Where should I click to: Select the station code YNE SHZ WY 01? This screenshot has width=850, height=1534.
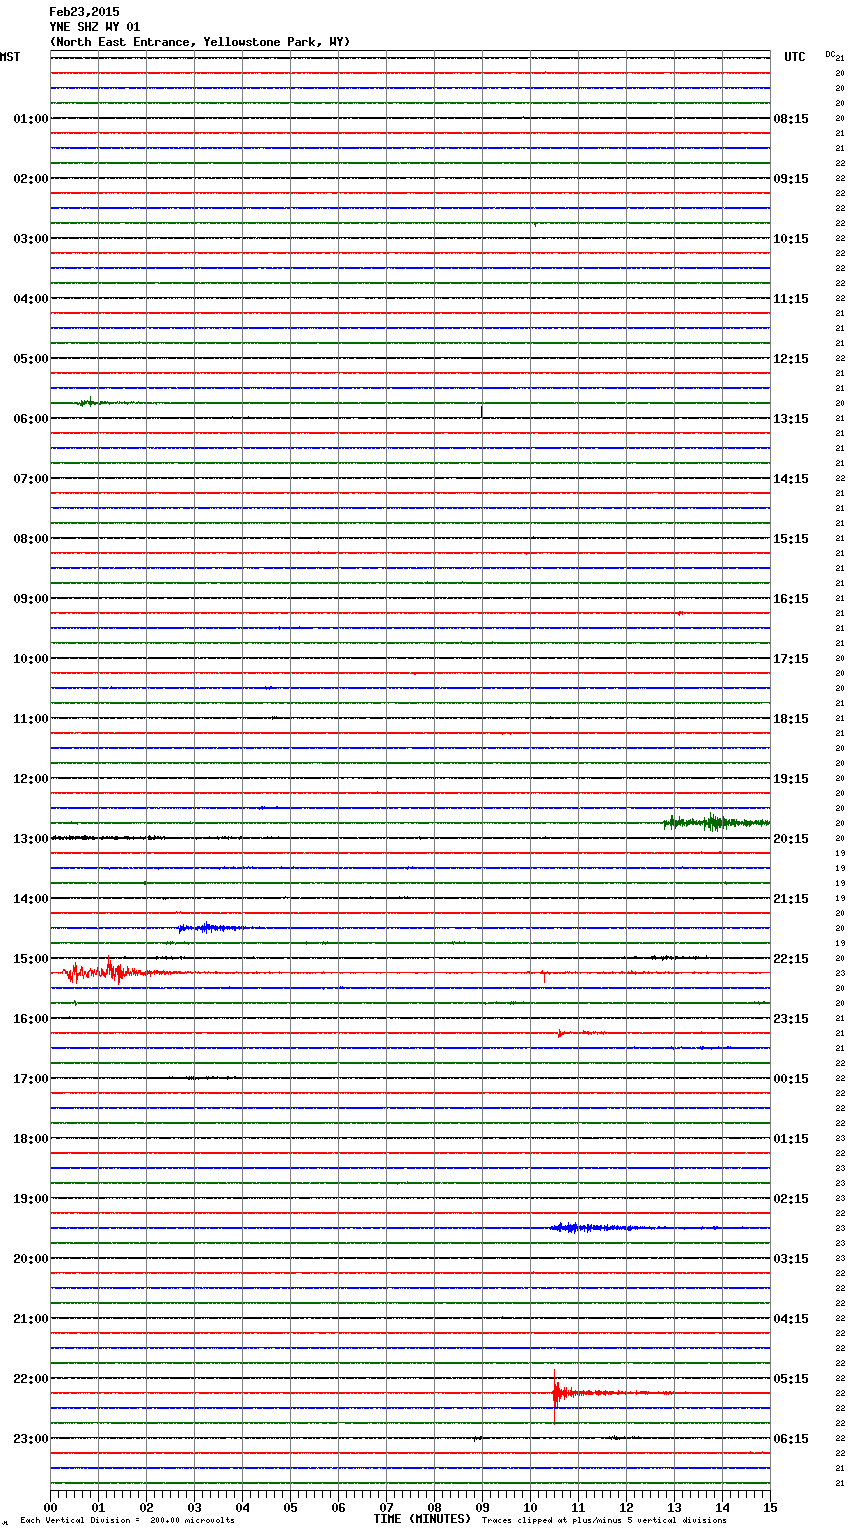point(95,27)
